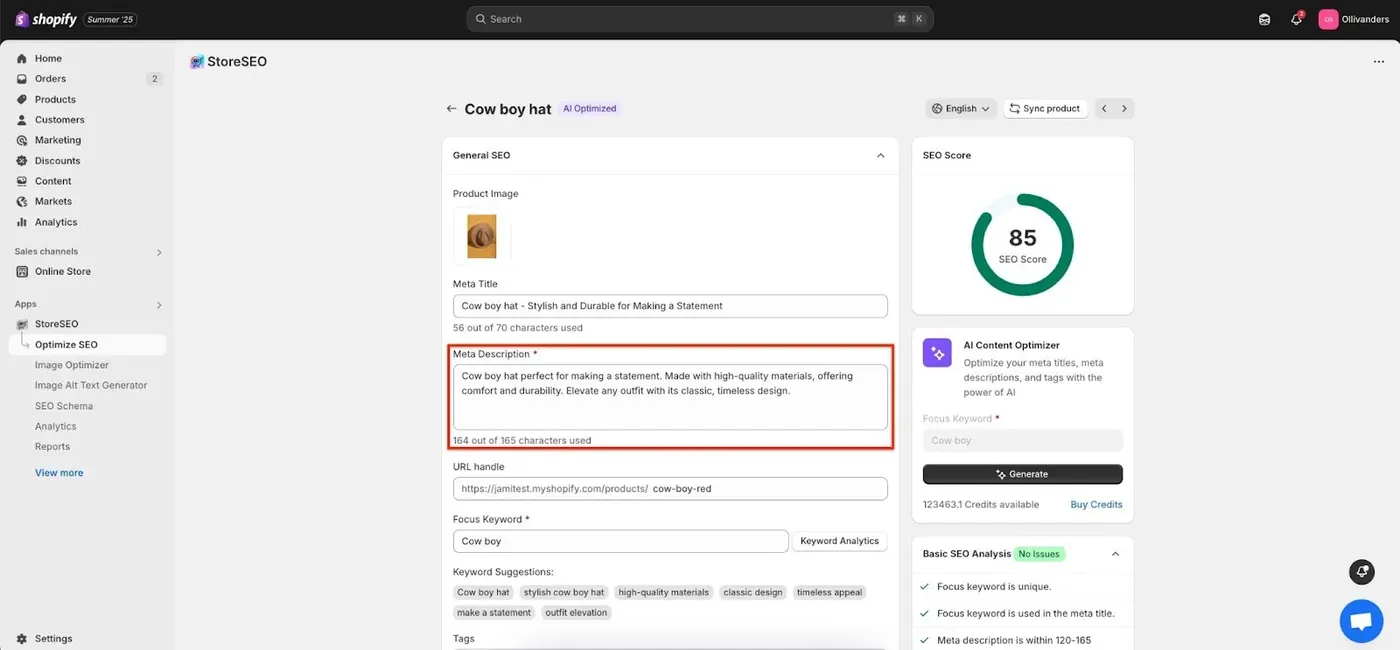
Task: Expand the Sales channels section
Action: [159, 252]
